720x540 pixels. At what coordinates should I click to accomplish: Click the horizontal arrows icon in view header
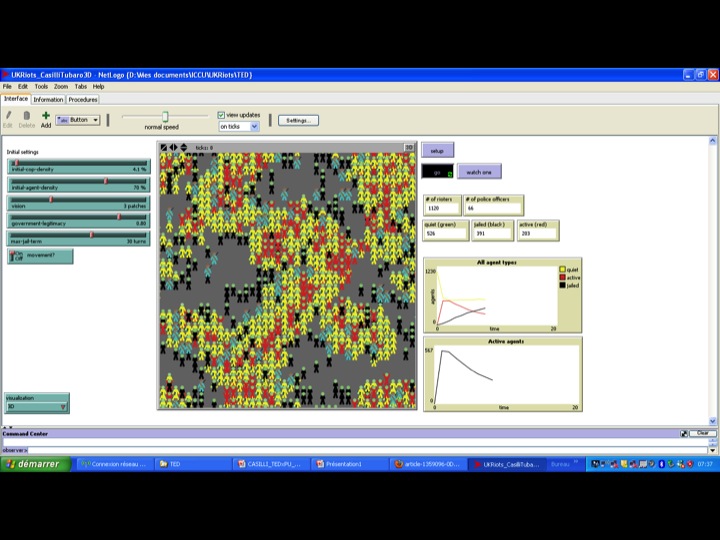[174, 147]
